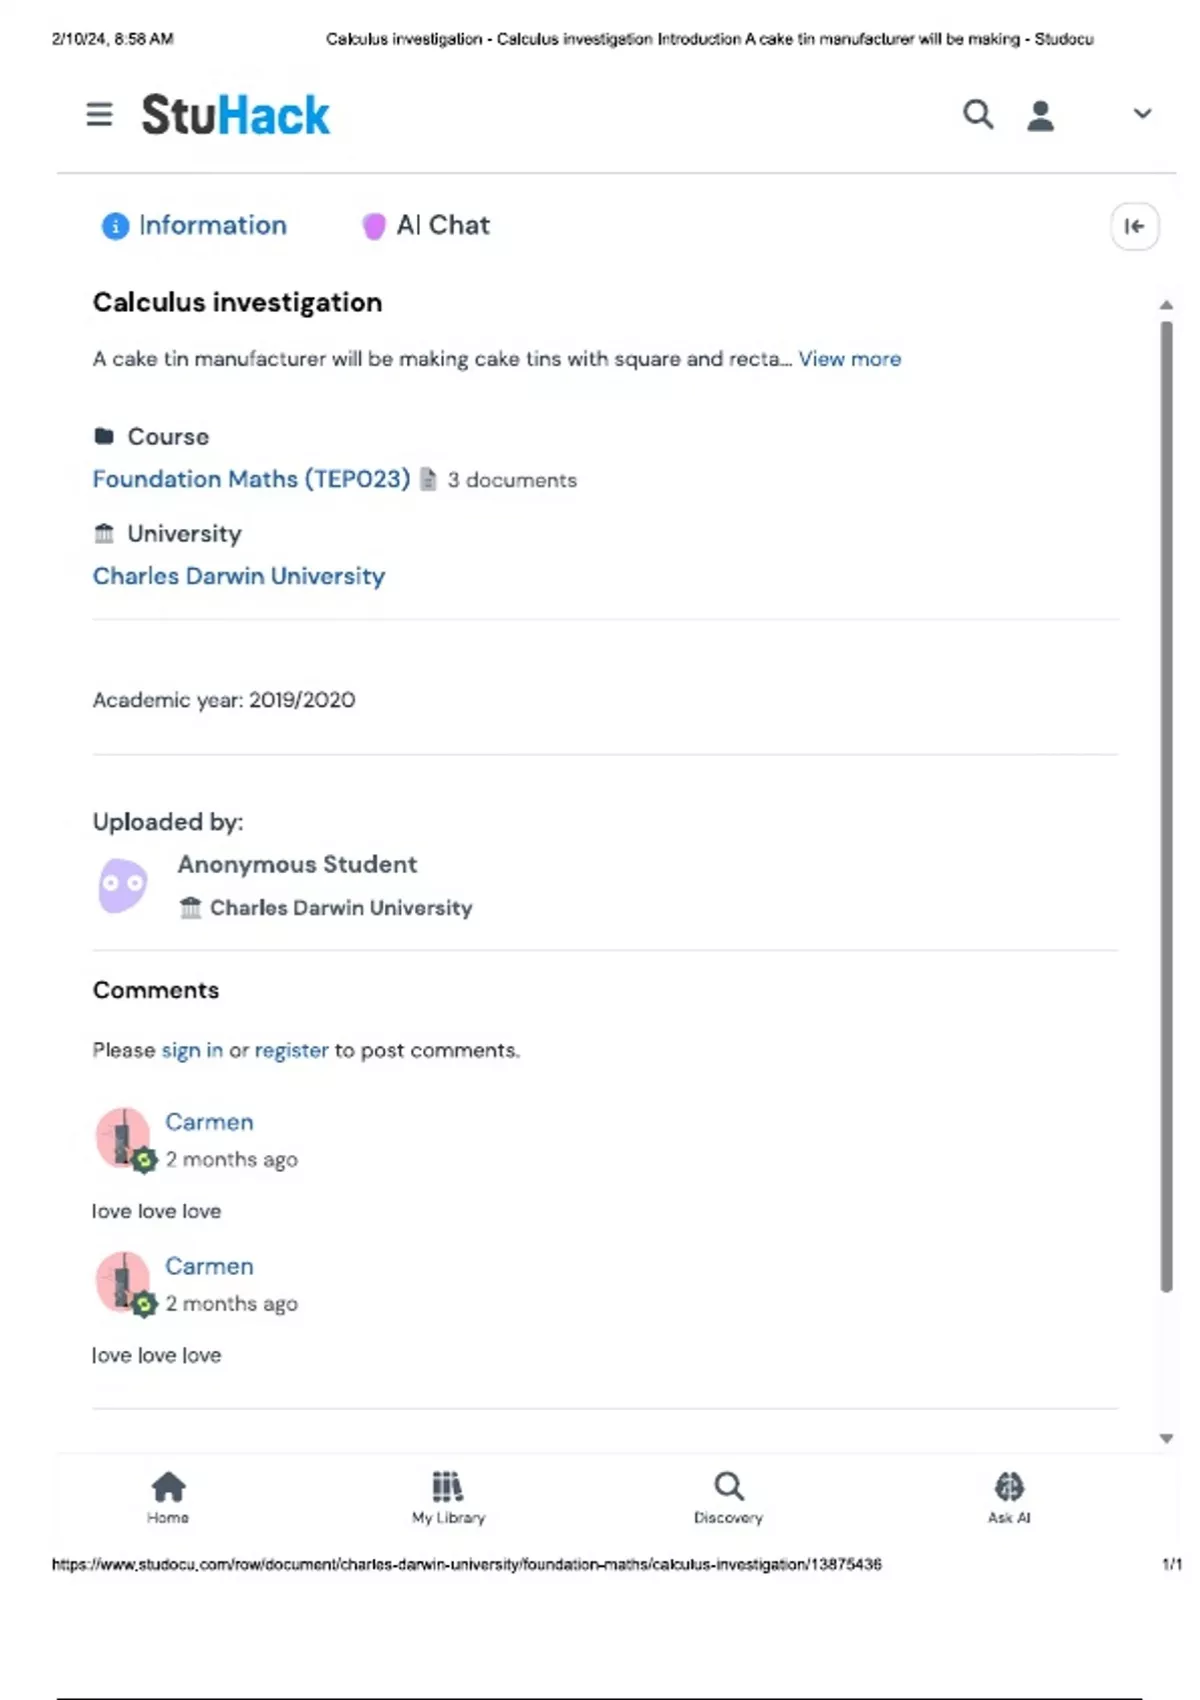This screenshot has height=1700, width=1200.
Task: Expand description with View more
Action: point(849,359)
